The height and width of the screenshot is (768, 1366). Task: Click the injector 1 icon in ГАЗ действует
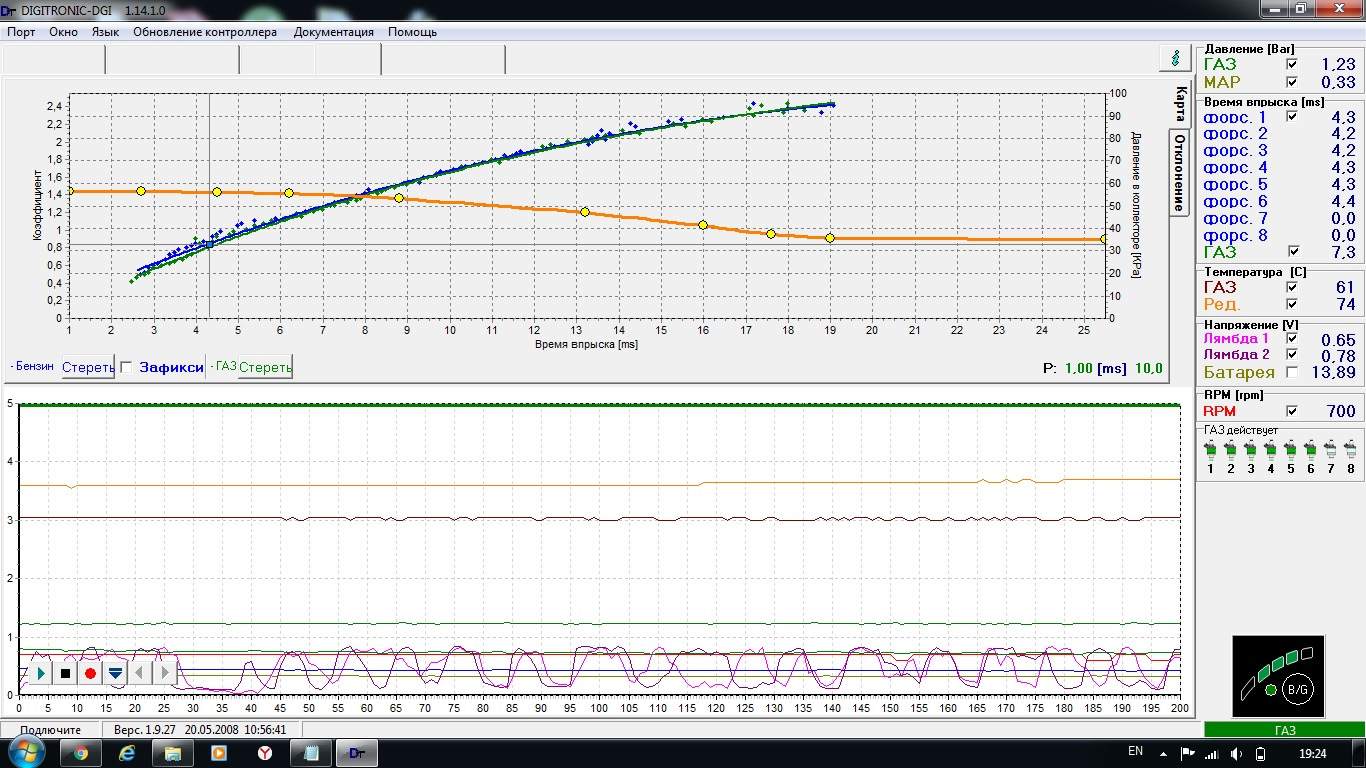[x=1210, y=451]
